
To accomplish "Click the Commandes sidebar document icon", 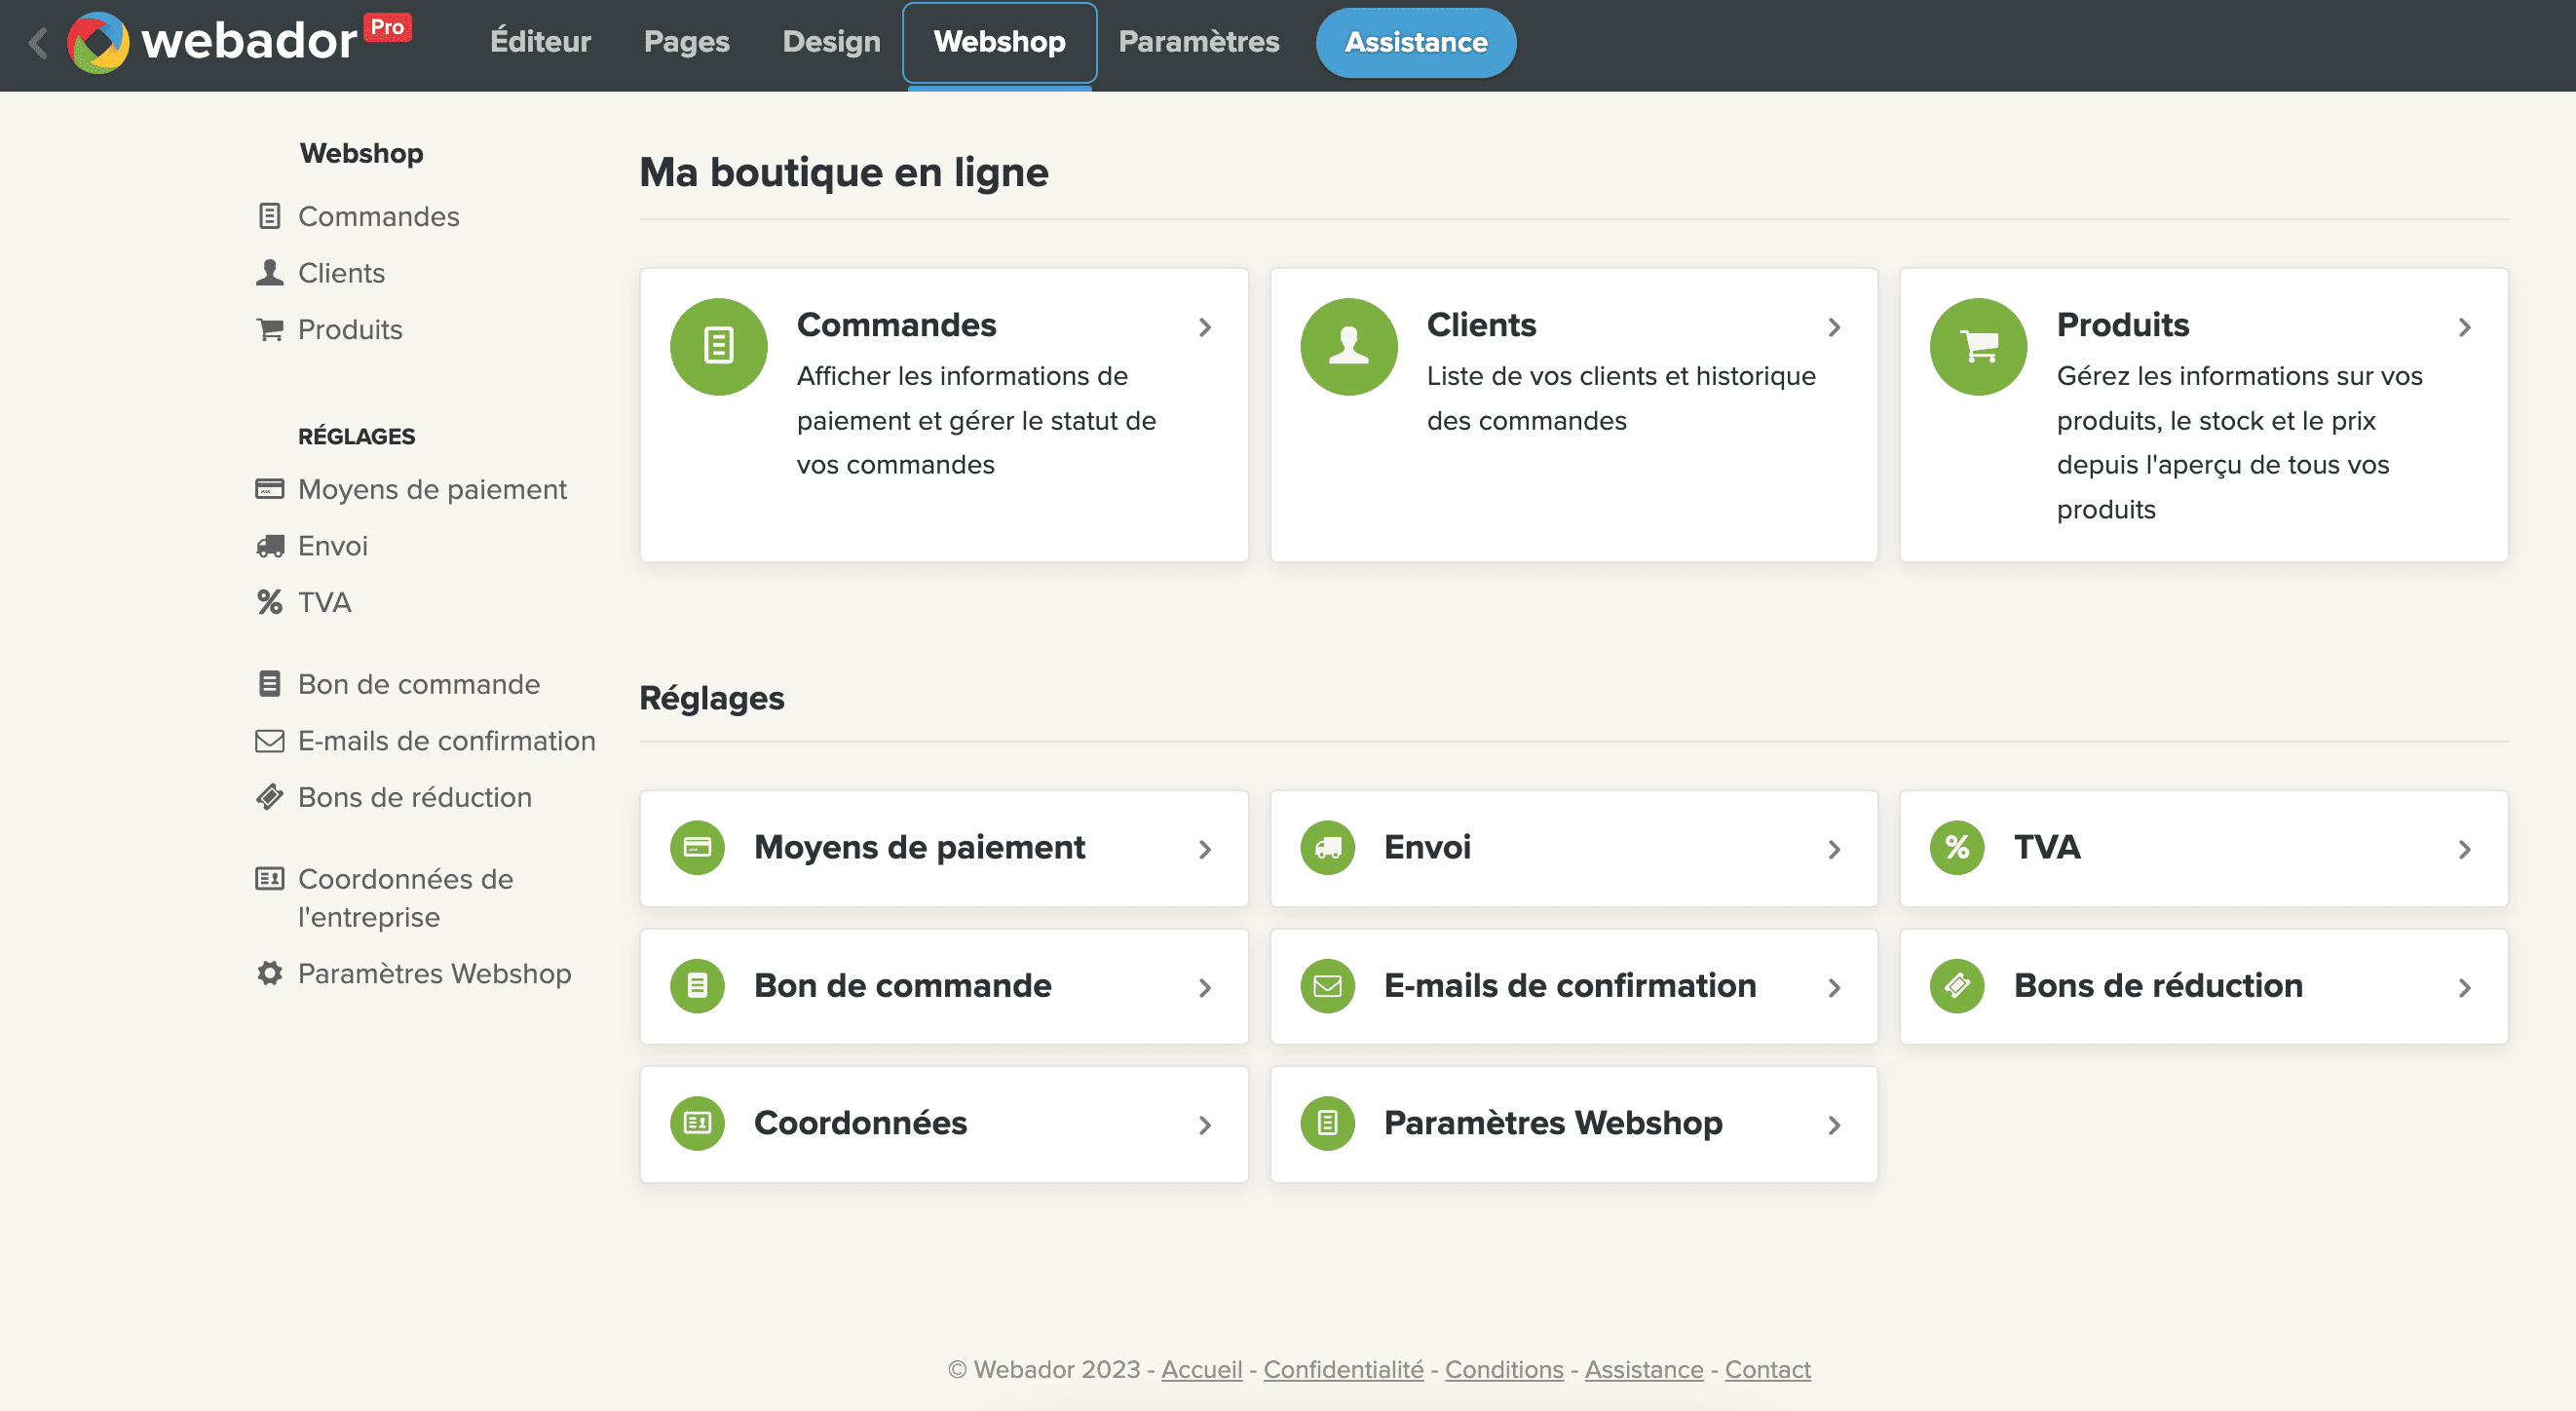I will [x=269, y=216].
